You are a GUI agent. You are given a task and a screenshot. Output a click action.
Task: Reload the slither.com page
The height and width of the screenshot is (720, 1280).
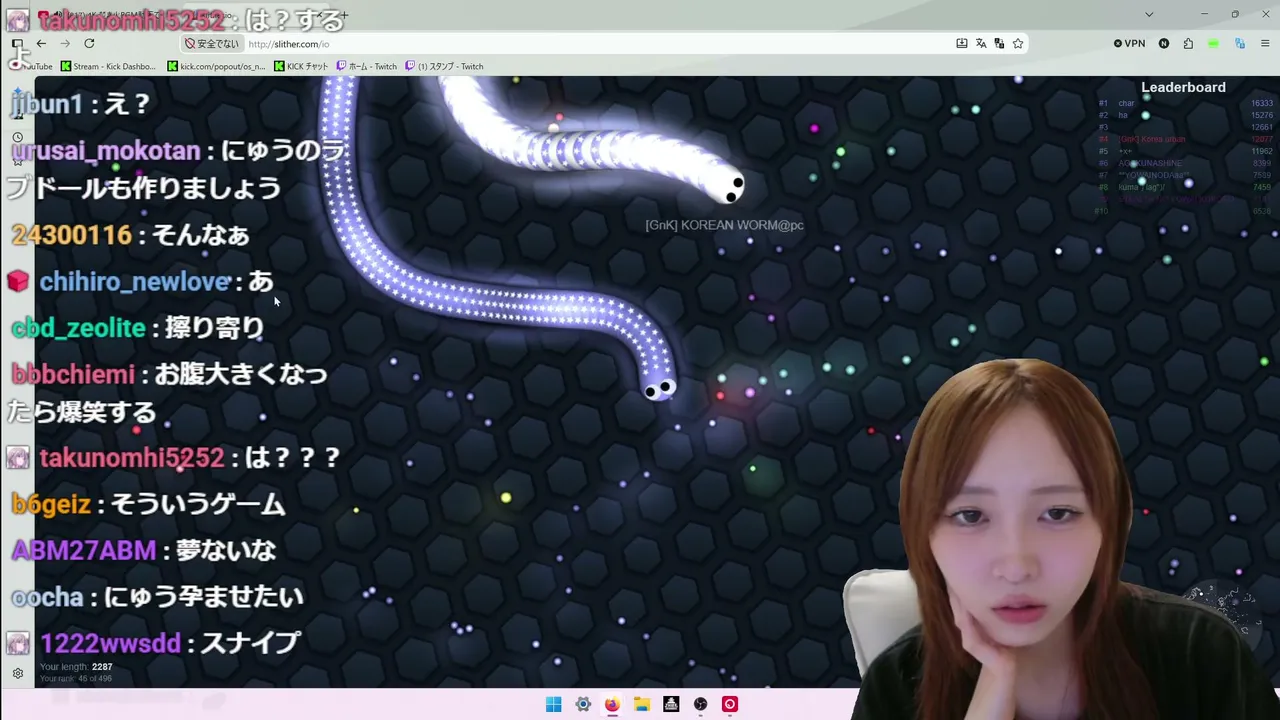coord(89,43)
